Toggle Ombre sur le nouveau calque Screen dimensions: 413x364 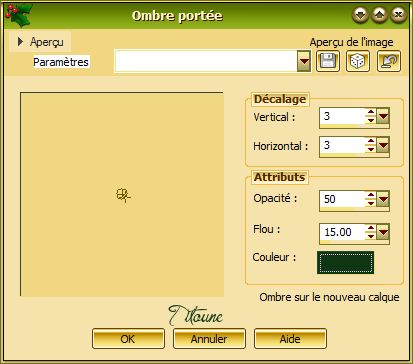[x=329, y=297]
